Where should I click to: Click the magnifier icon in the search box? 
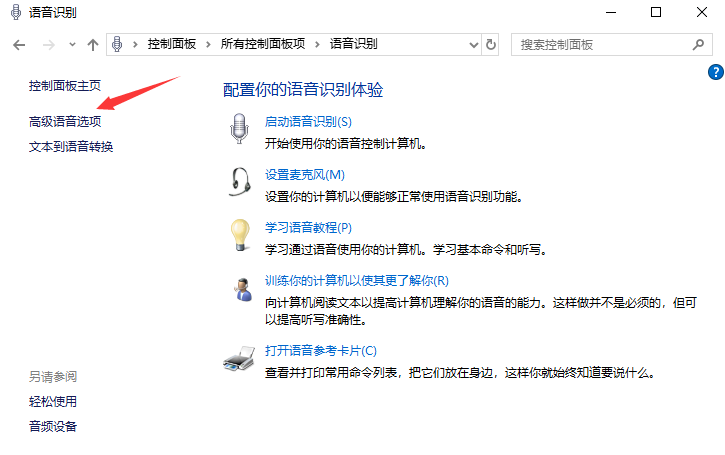coord(698,44)
